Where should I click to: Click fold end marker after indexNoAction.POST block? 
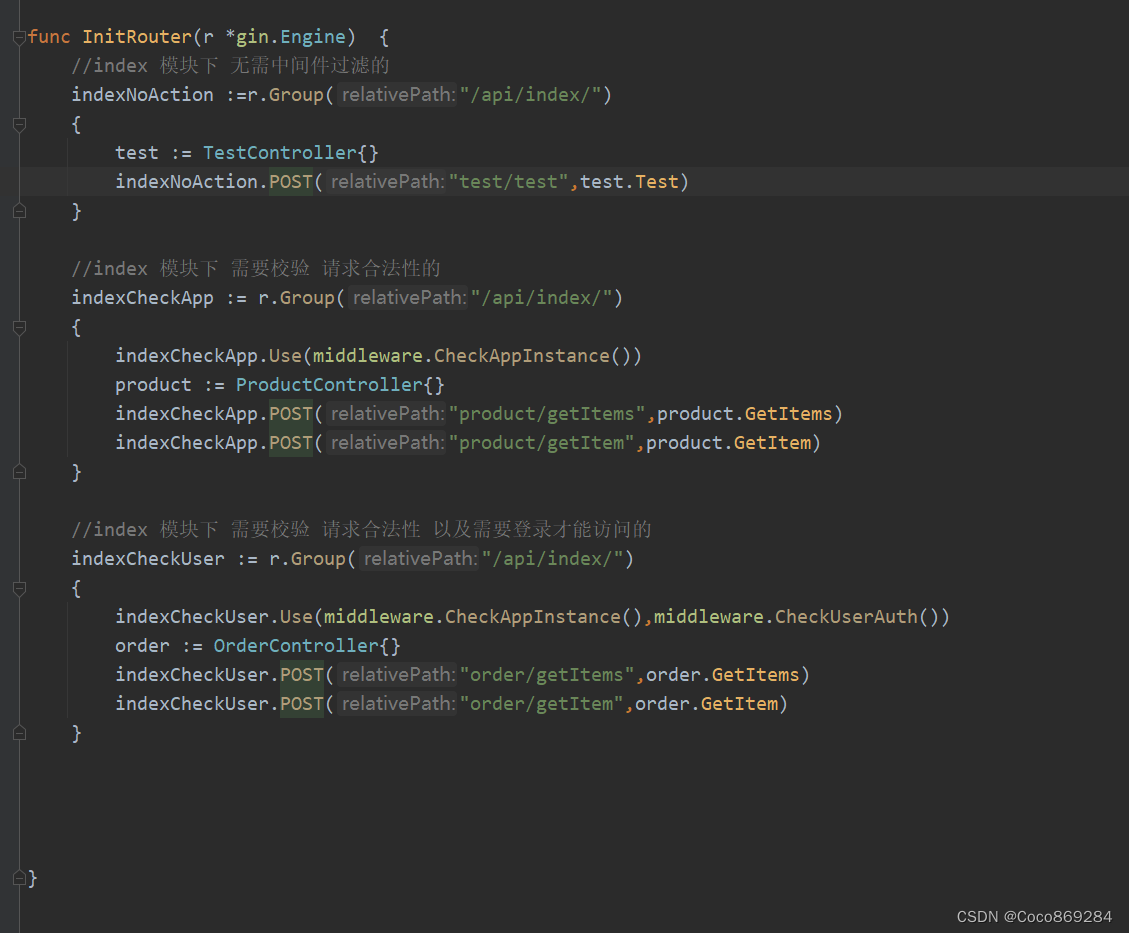tap(19, 211)
